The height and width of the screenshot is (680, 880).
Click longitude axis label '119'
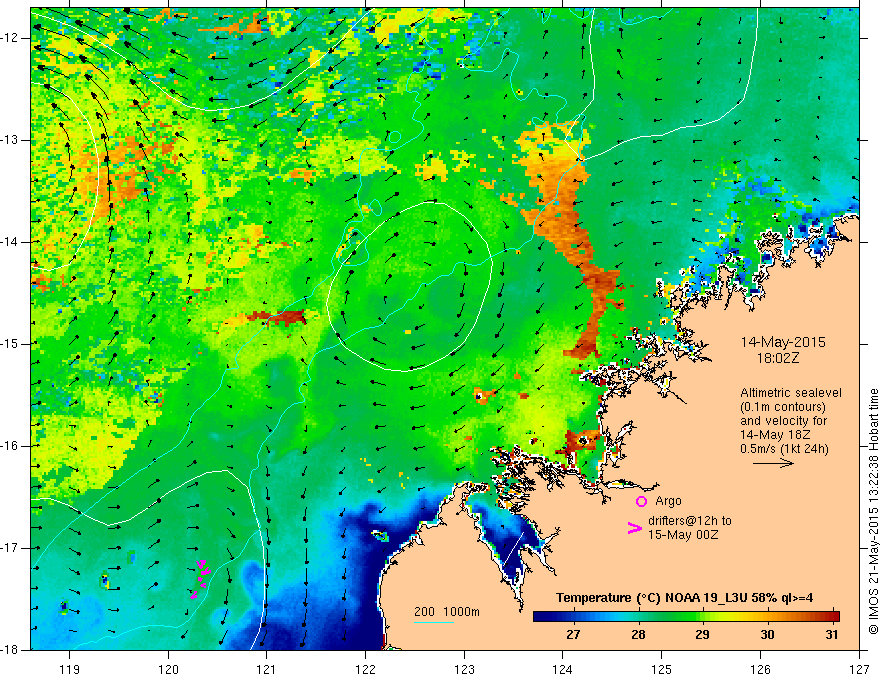point(70,669)
